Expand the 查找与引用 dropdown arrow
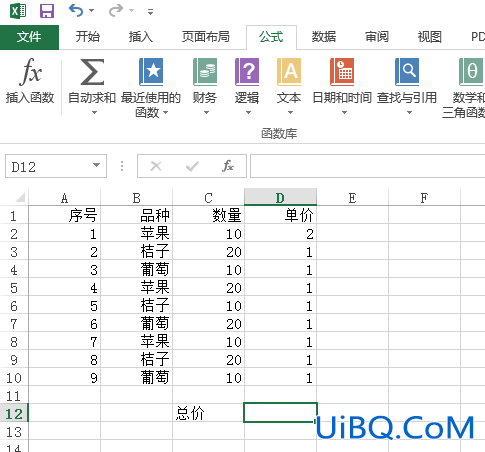485x452 pixels. pos(409,113)
